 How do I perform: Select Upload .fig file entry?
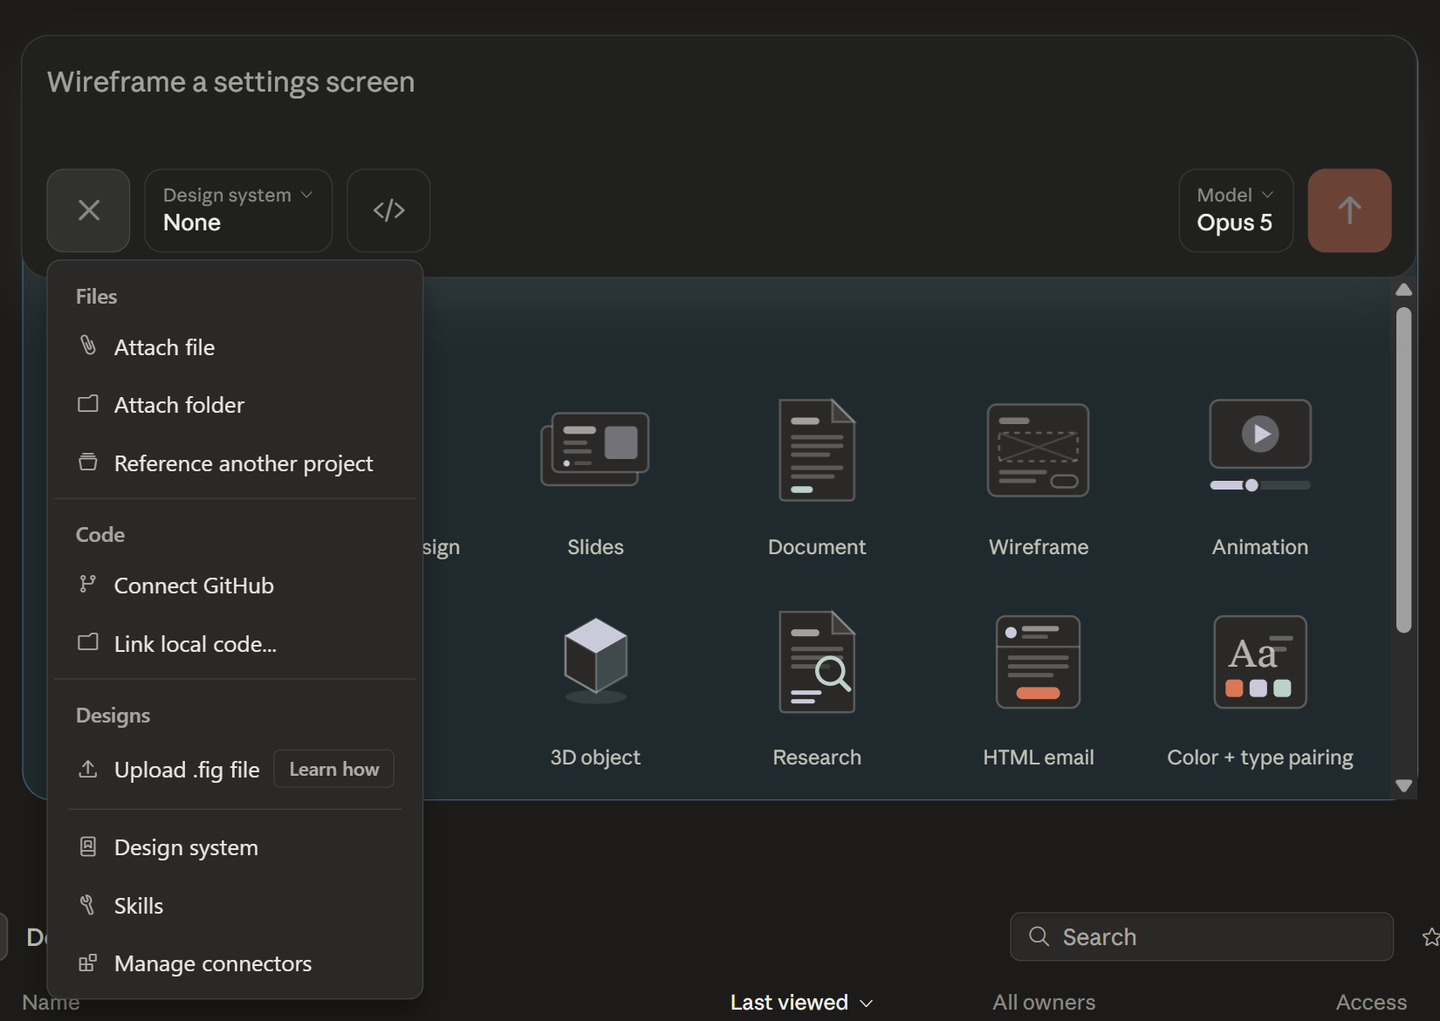point(187,769)
